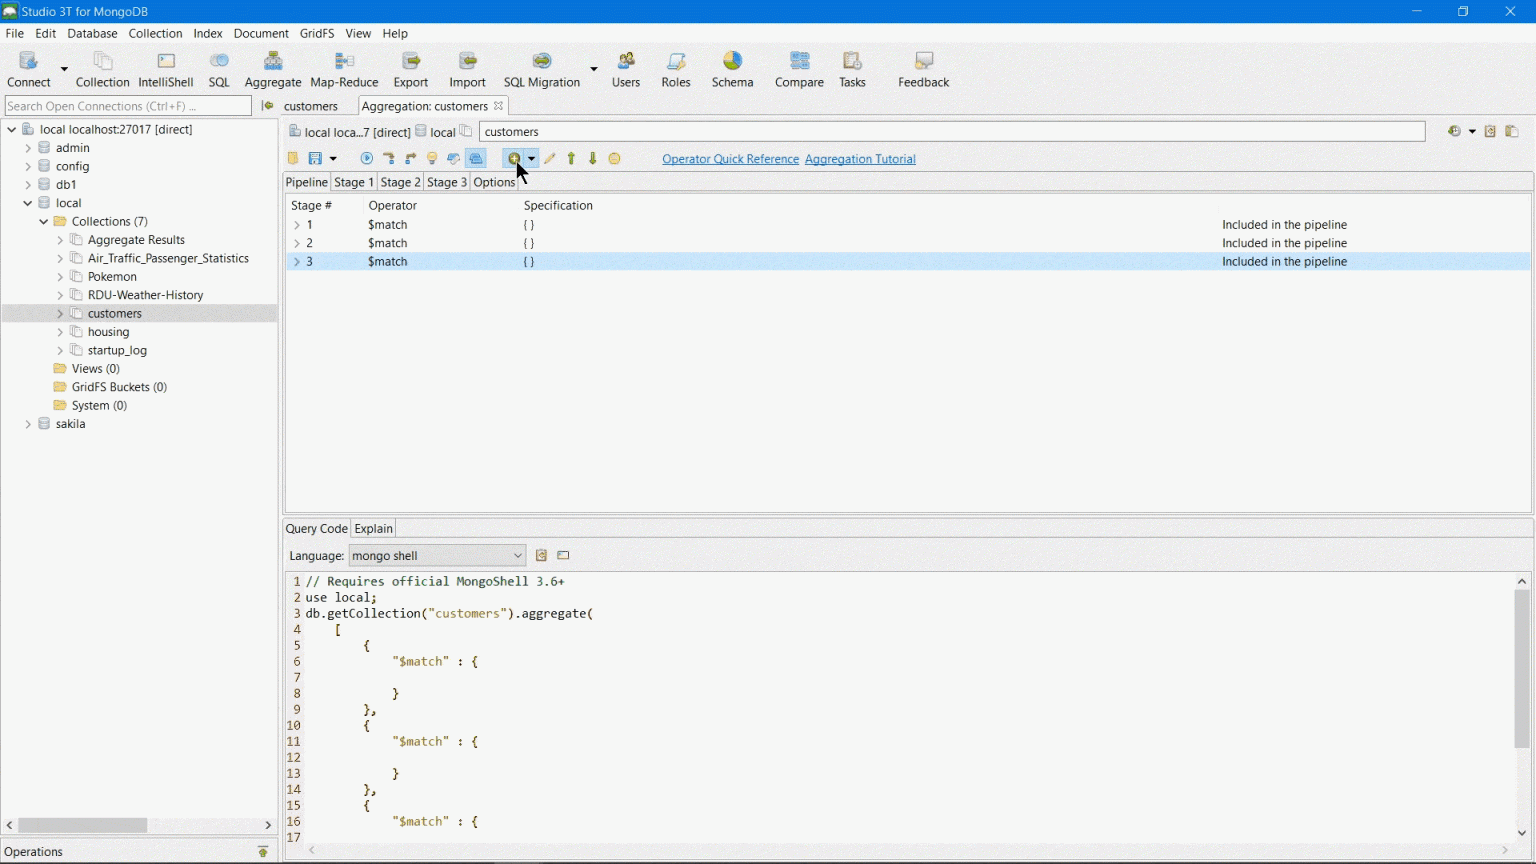Image resolution: width=1536 pixels, height=864 pixels.
Task: Click the Compare toolbar icon
Action: pyautogui.click(x=799, y=70)
